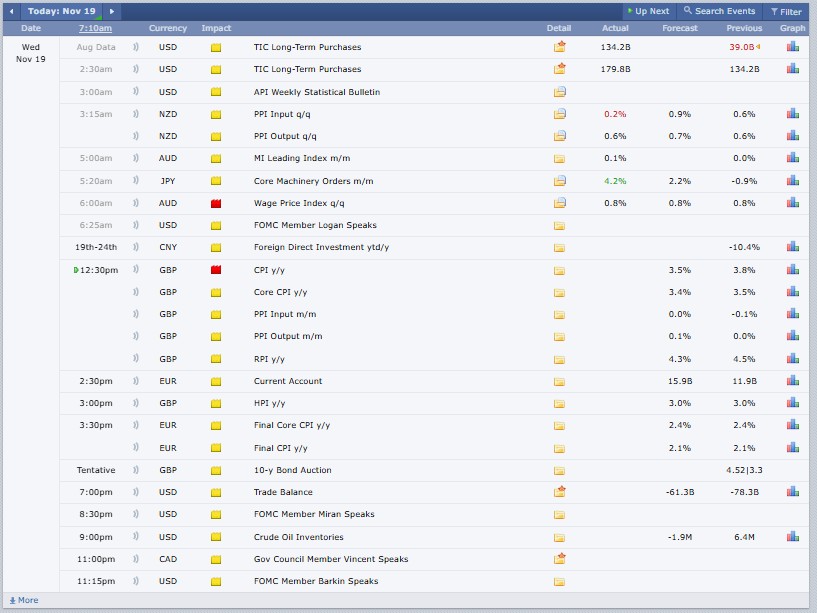The height and width of the screenshot is (613, 817).
Task: Click the Current Account event row
Action: pyautogui.click(x=289, y=381)
